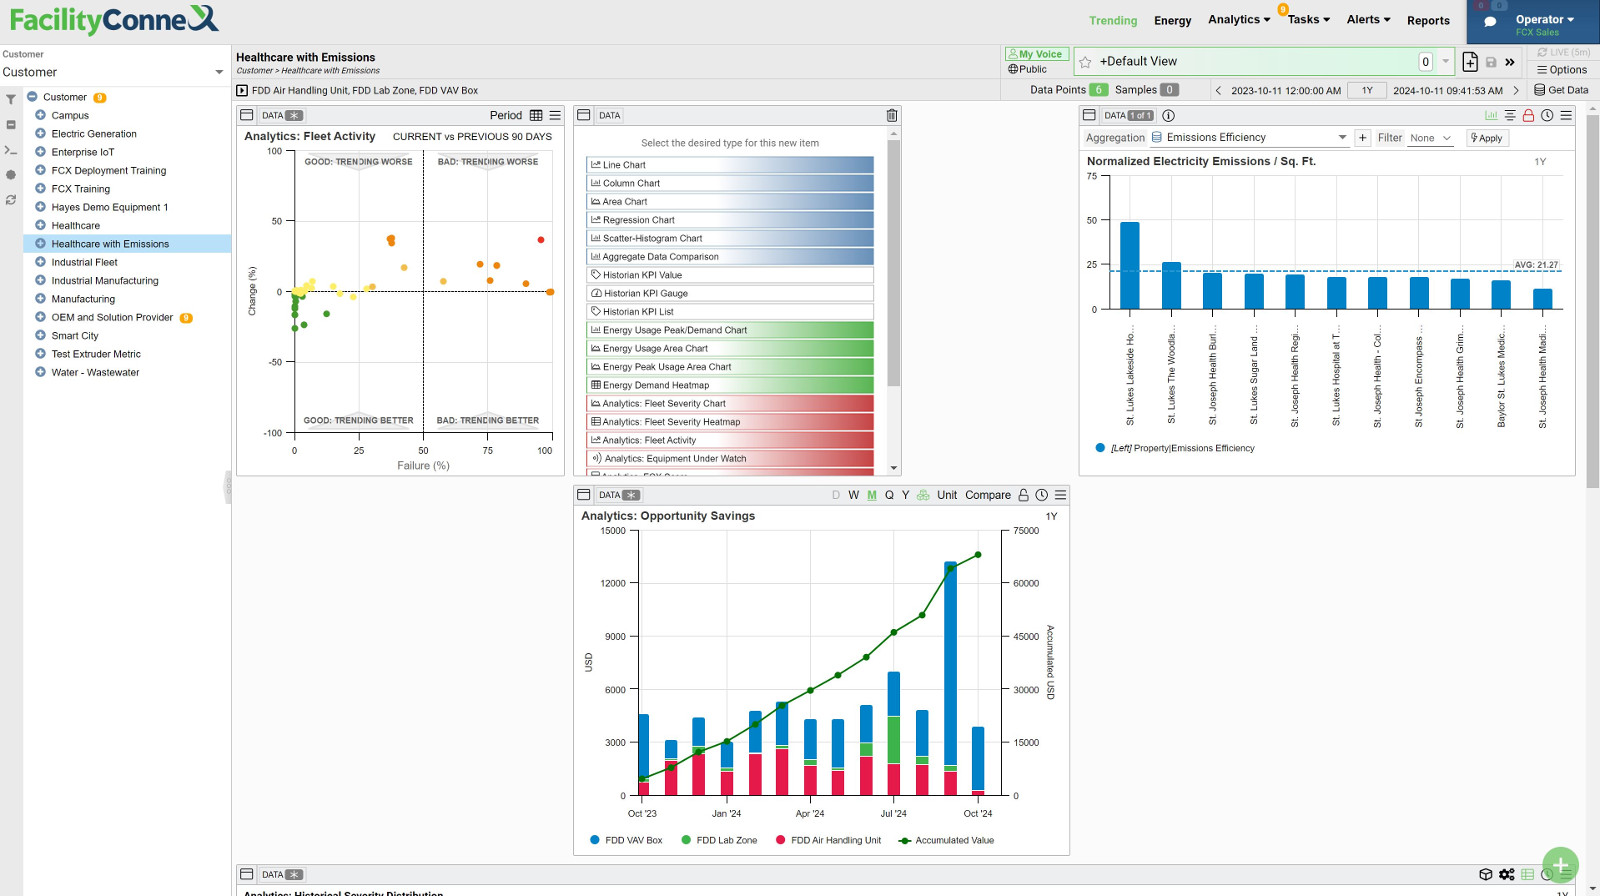The image size is (1600, 896).
Task: Delete the new item panel with trash icon
Action: (892, 116)
